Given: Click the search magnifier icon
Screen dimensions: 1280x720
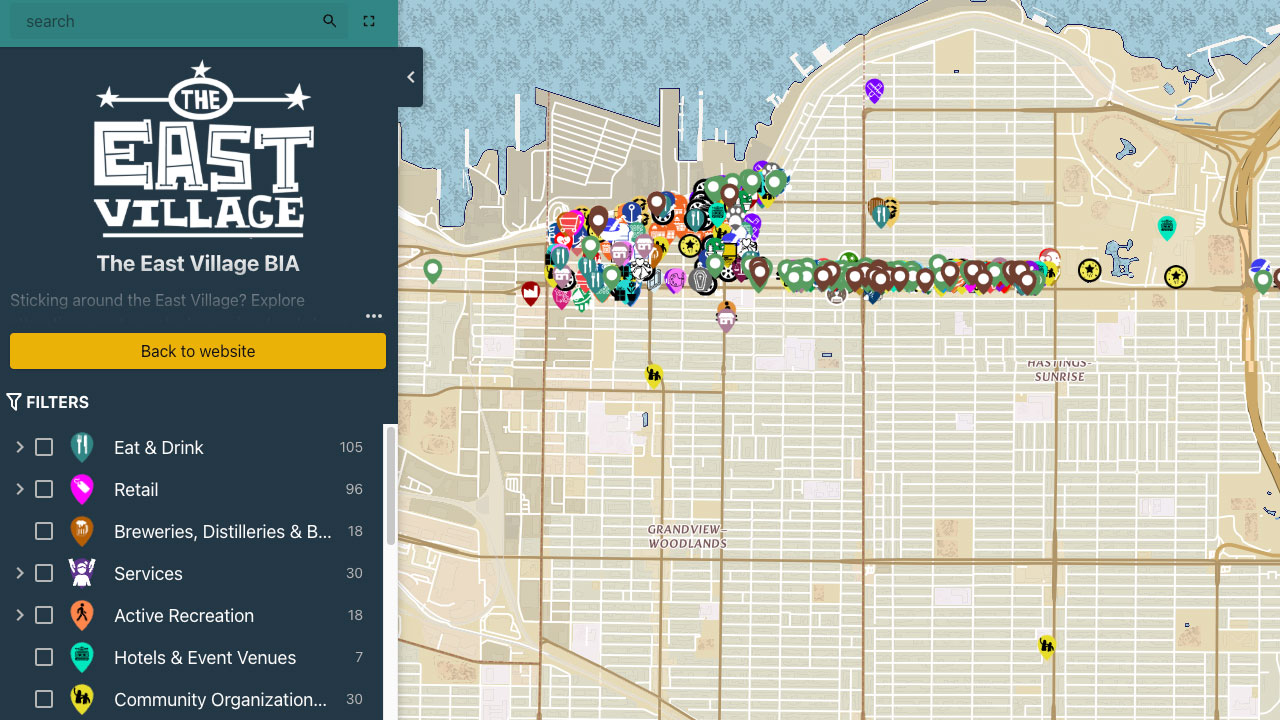Looking at the screenshot, I should [330, 21].
